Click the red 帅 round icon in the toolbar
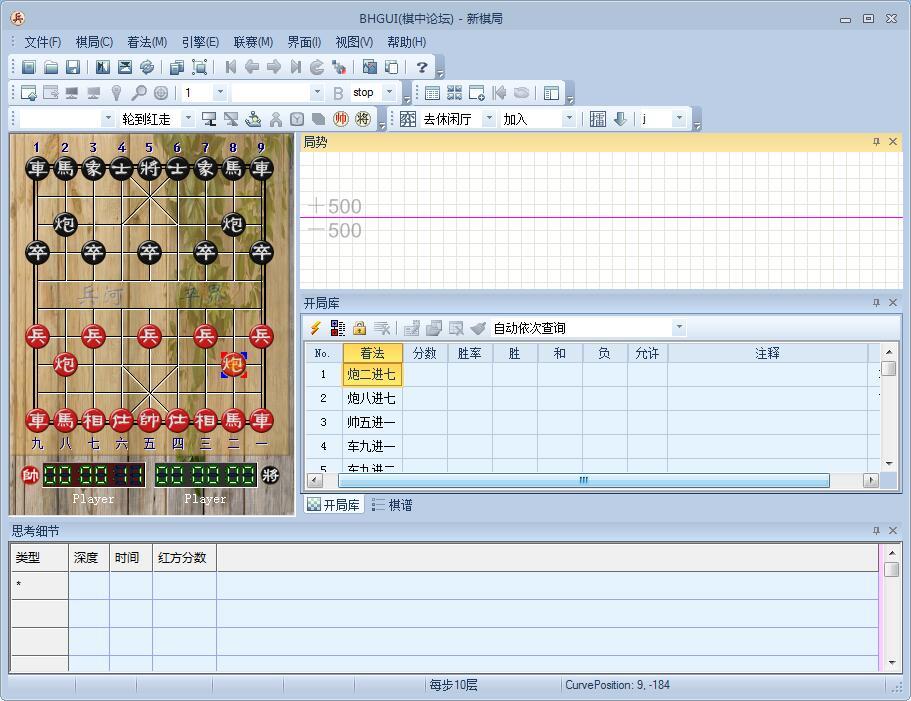This screenshot has width=911, height=701. pyautogui.click(x=341, y=119)
